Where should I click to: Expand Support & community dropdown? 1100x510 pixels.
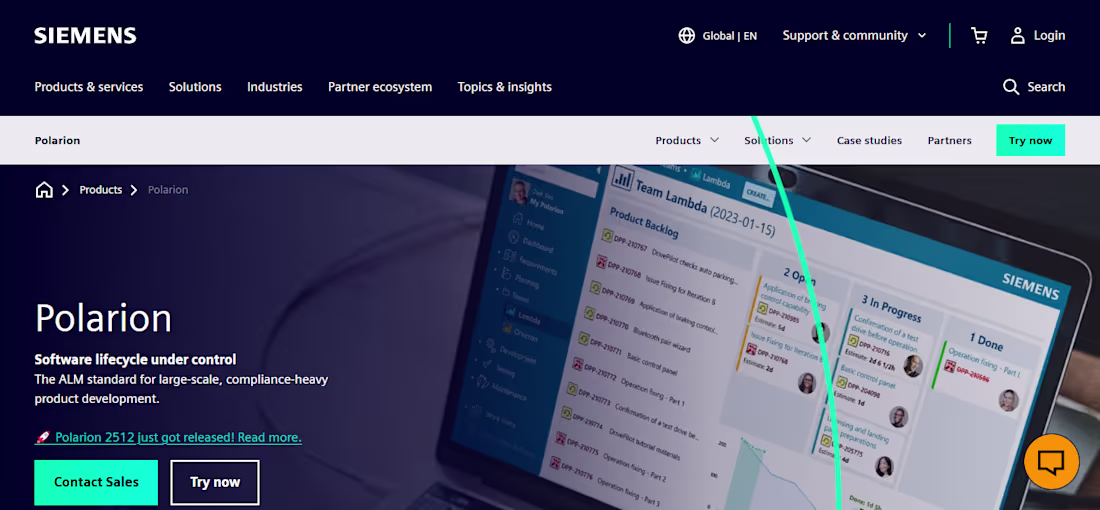[854, 36]
